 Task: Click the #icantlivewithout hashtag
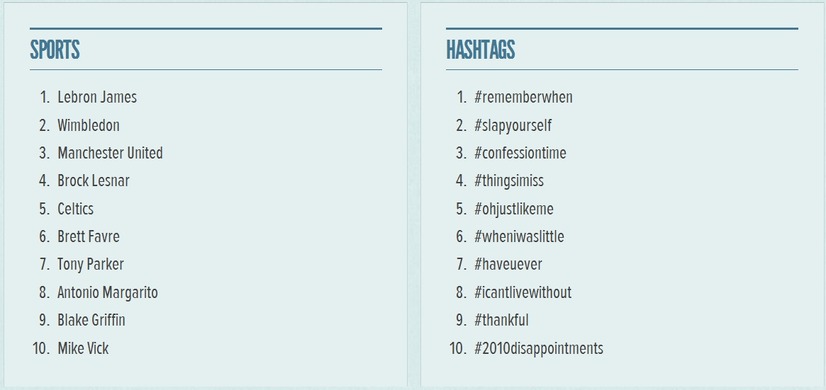(523, 292)
